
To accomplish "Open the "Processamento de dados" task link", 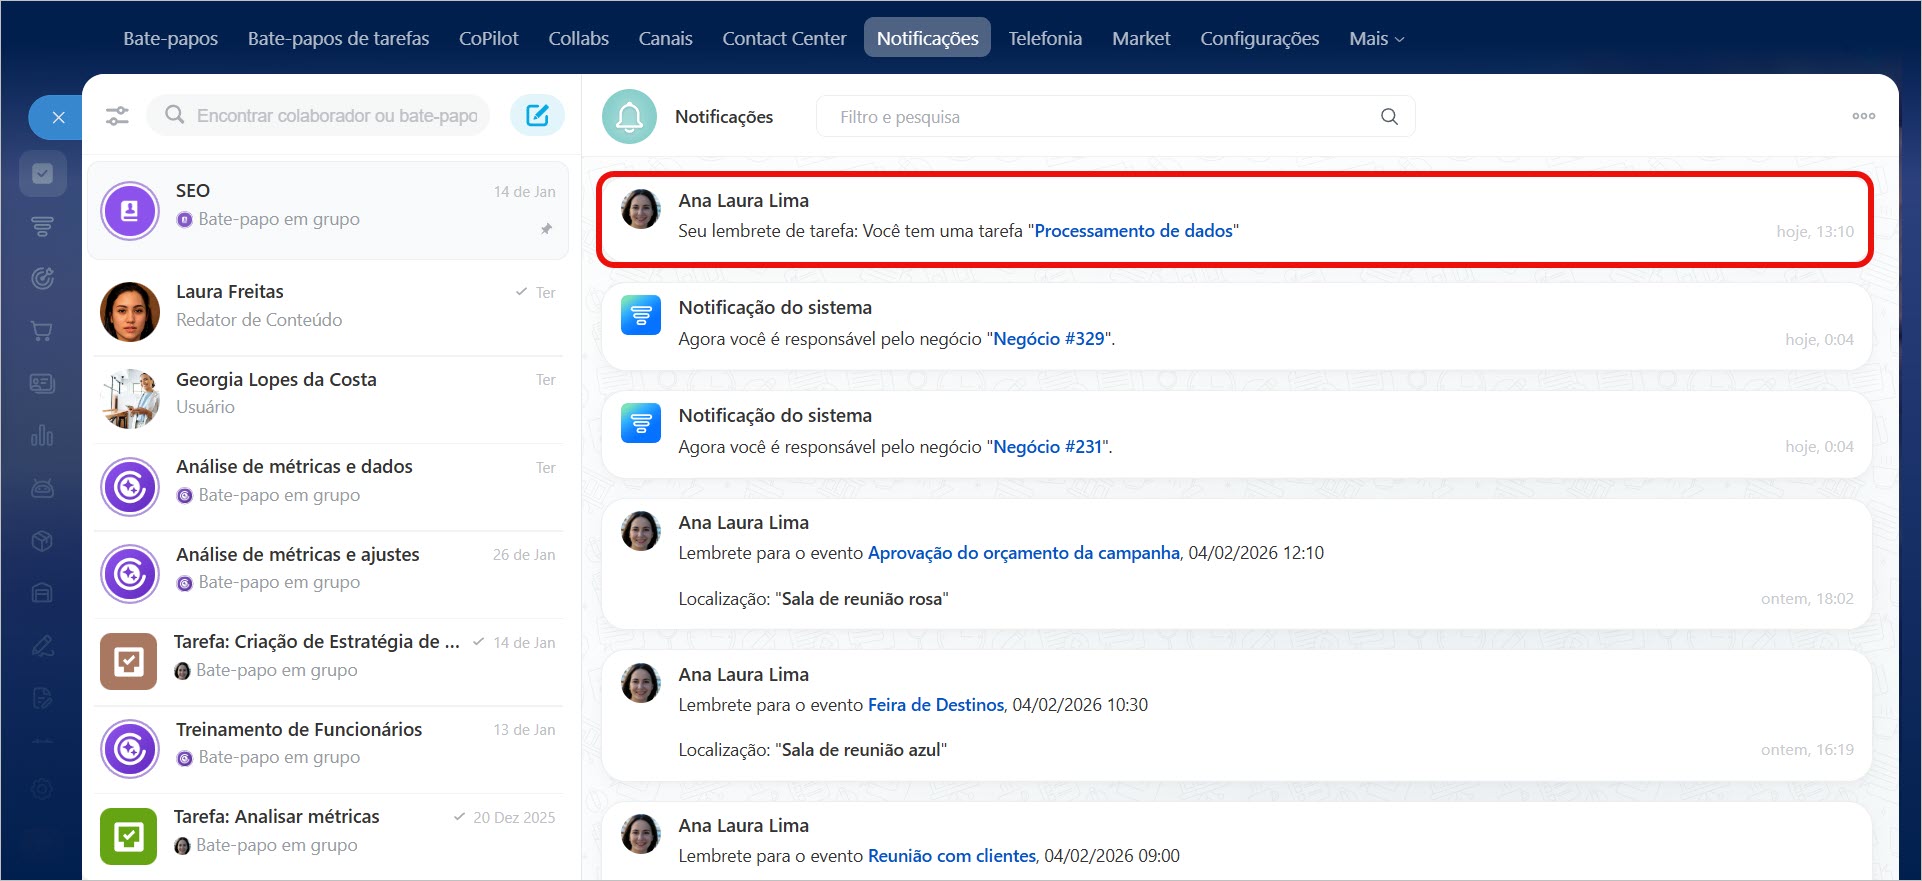I will [1133, 231].
